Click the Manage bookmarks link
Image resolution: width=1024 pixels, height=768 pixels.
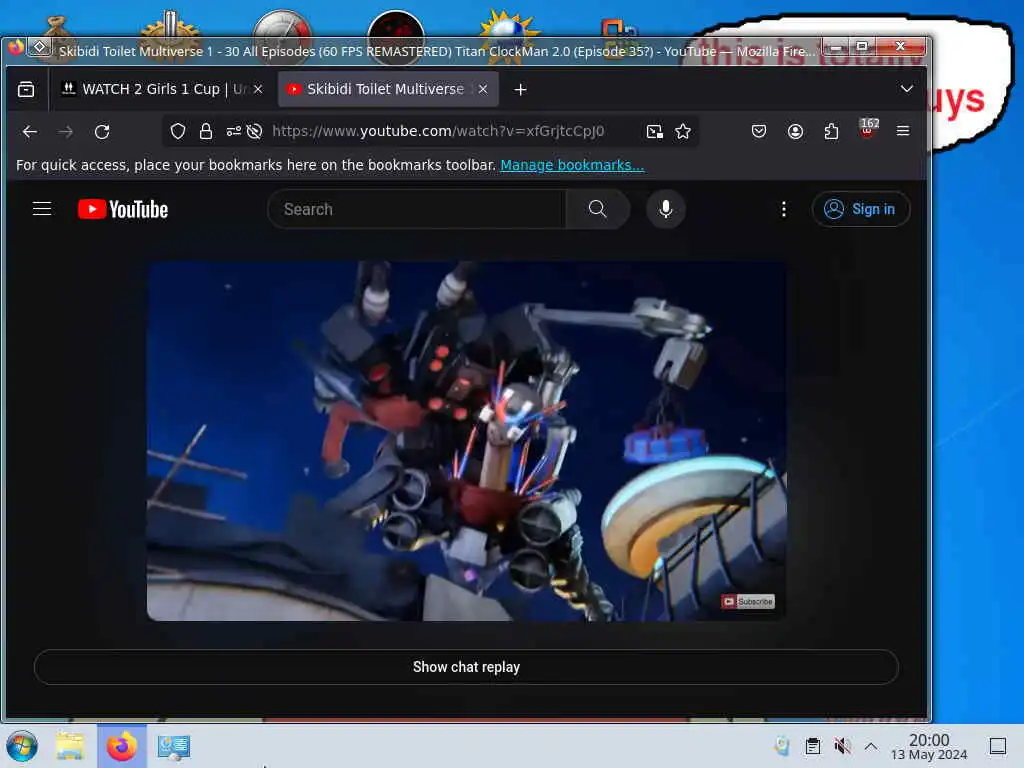tap(572, 165)
